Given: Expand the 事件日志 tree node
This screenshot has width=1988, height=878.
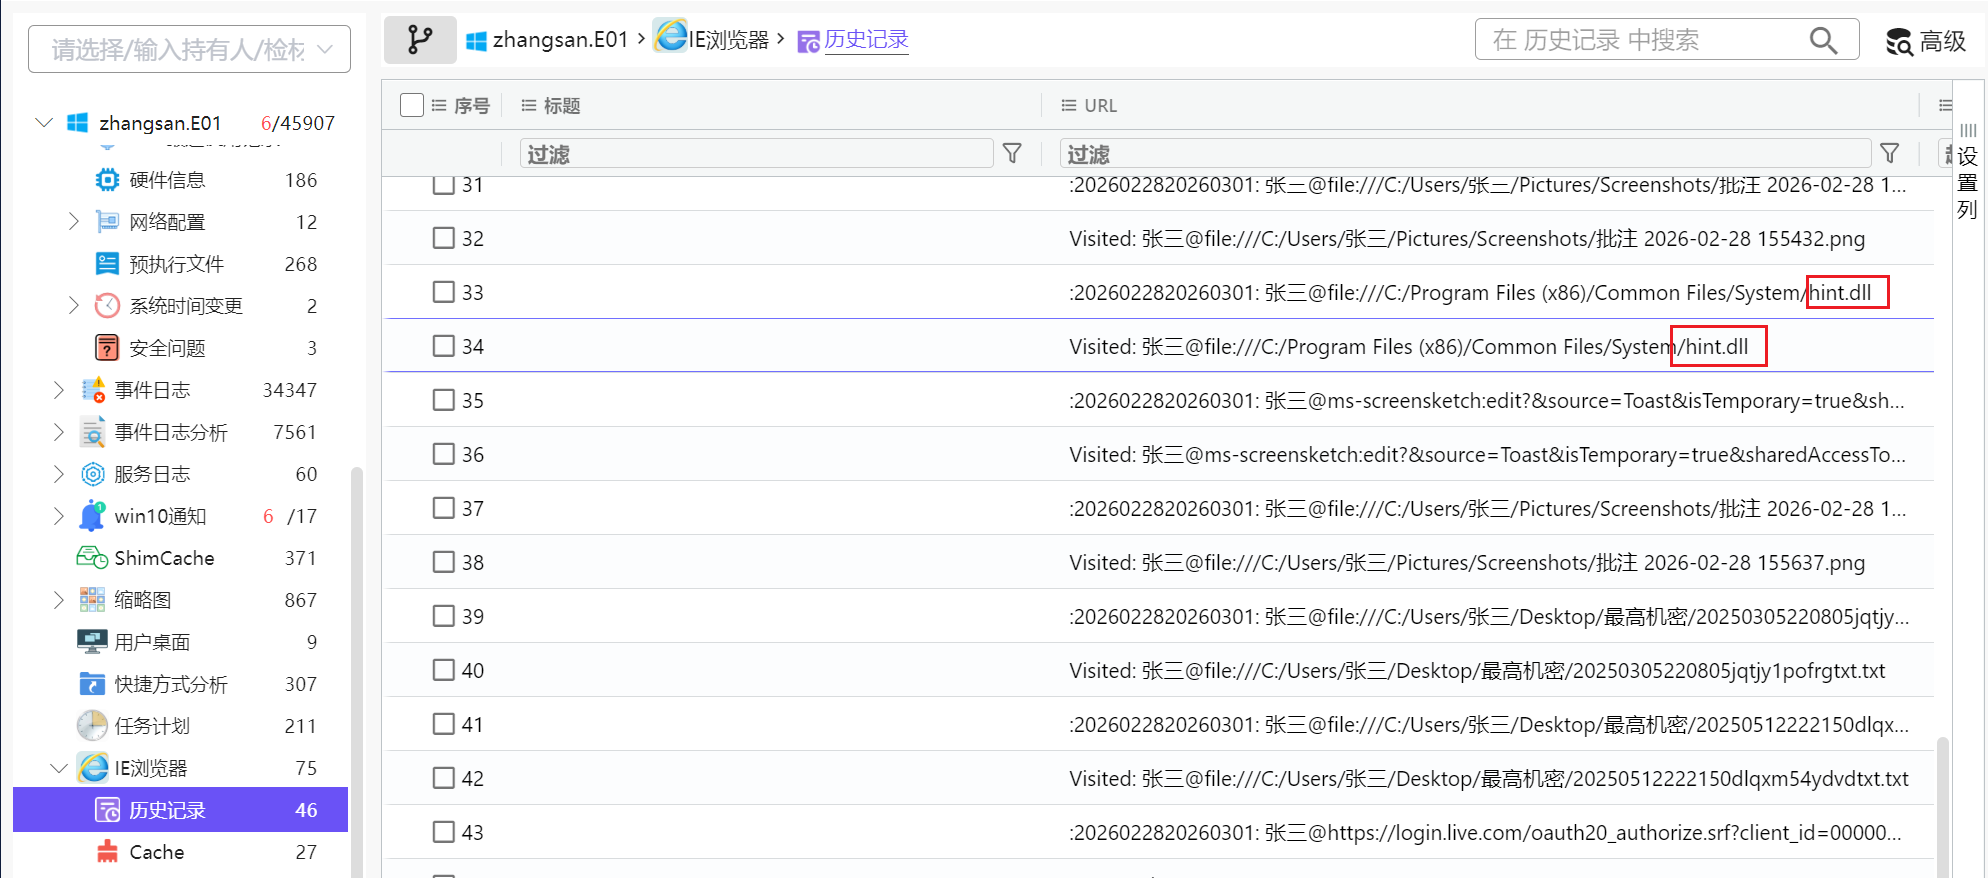Looking at the screenshot, I should point(58,390).
